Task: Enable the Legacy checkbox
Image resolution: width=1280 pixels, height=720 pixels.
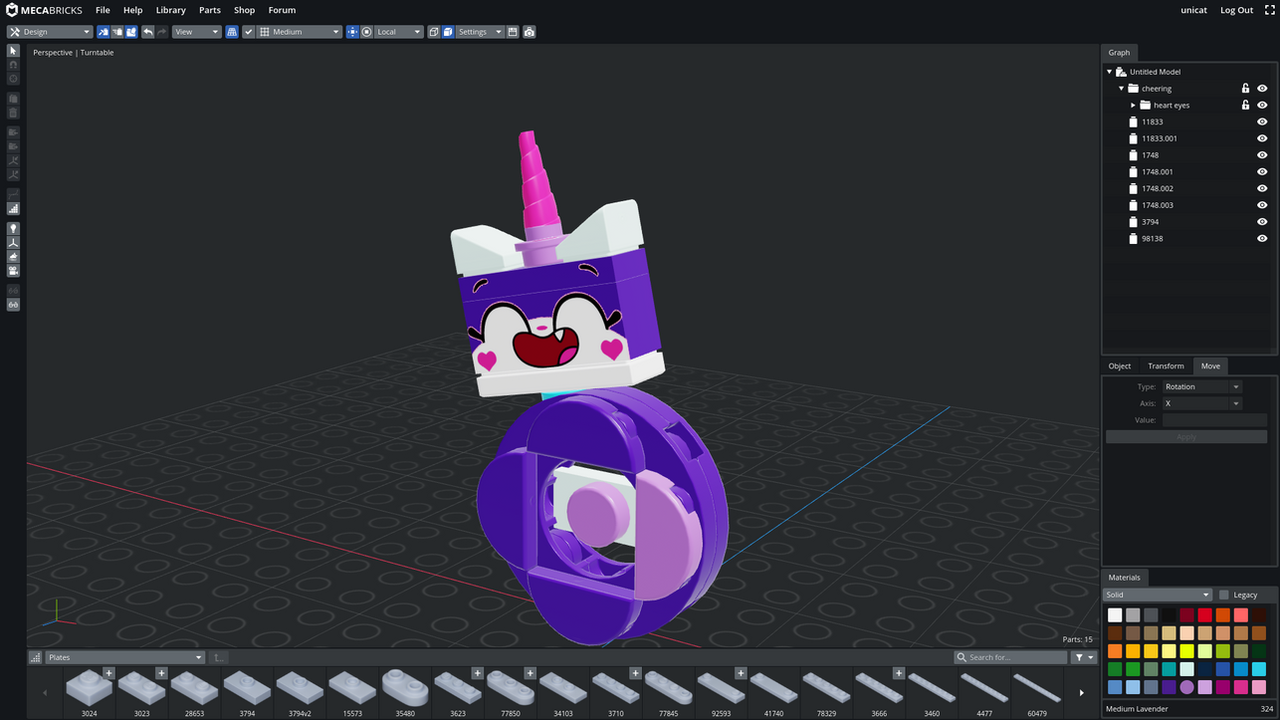Action: (1224, 595)
